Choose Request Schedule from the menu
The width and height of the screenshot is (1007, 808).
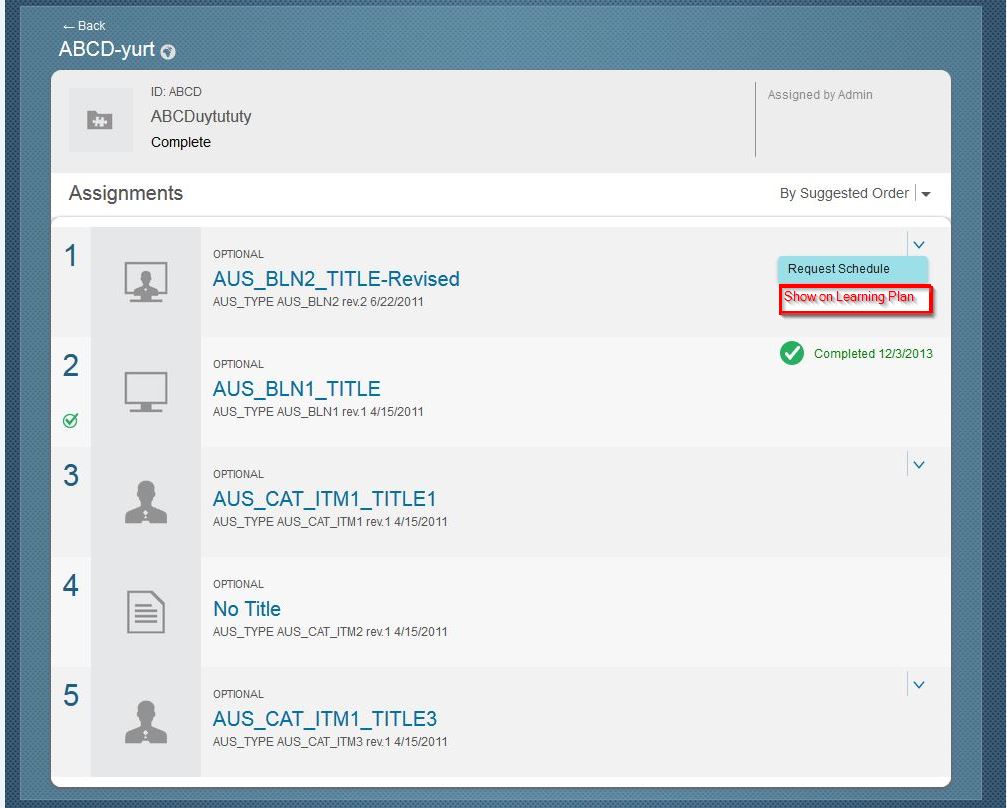click(x=852, y=268)
